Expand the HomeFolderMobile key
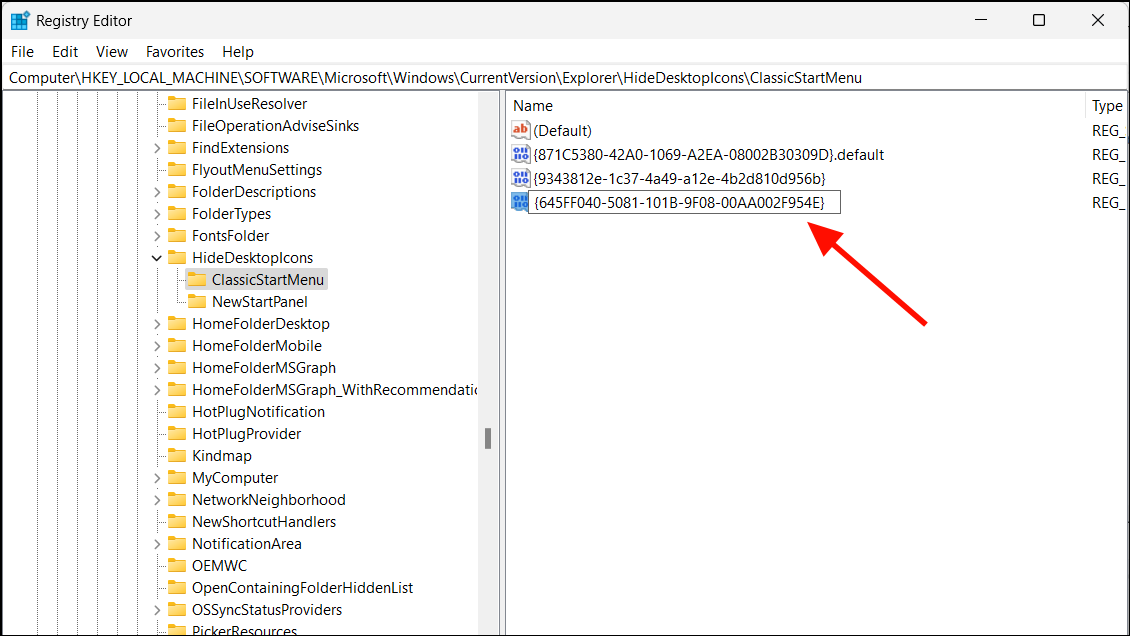This screenshot has width=1130, height=636. 157,346
